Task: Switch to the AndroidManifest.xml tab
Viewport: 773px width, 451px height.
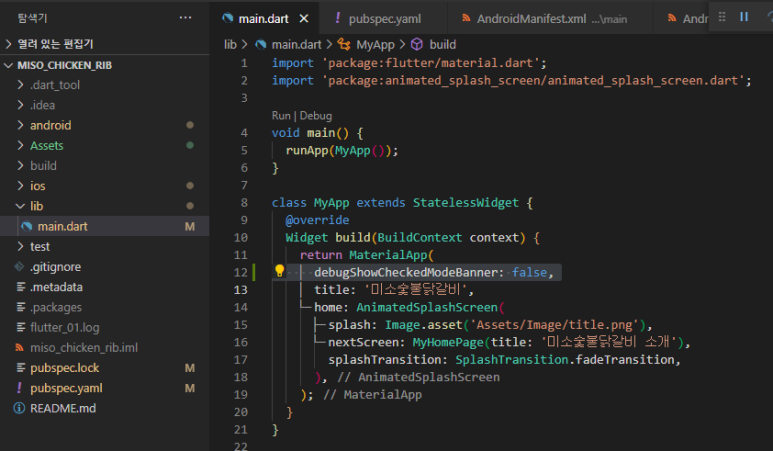Action: click(550, 19)
